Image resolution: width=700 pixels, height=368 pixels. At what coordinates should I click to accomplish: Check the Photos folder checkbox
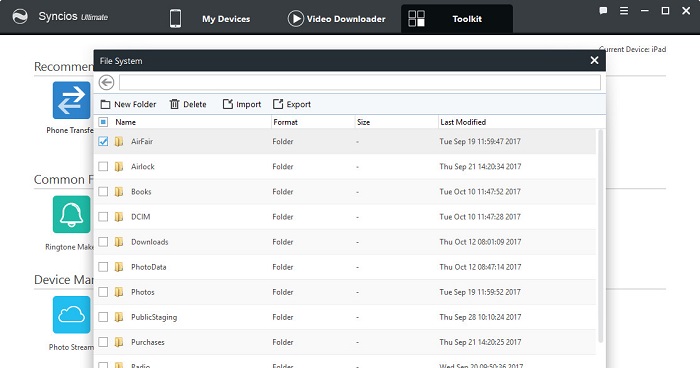(103, 292)
